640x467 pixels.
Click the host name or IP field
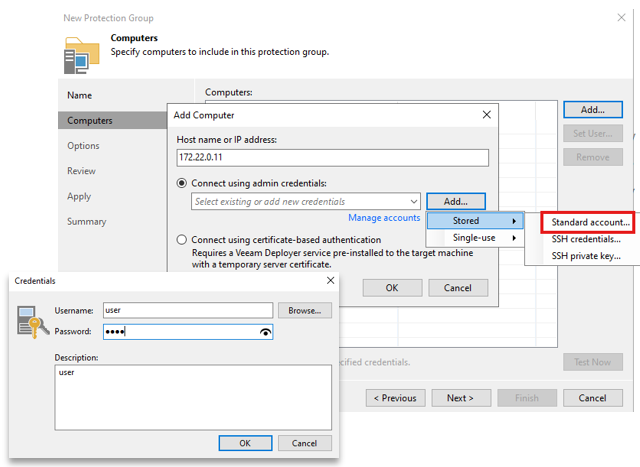tap(332, 158)
